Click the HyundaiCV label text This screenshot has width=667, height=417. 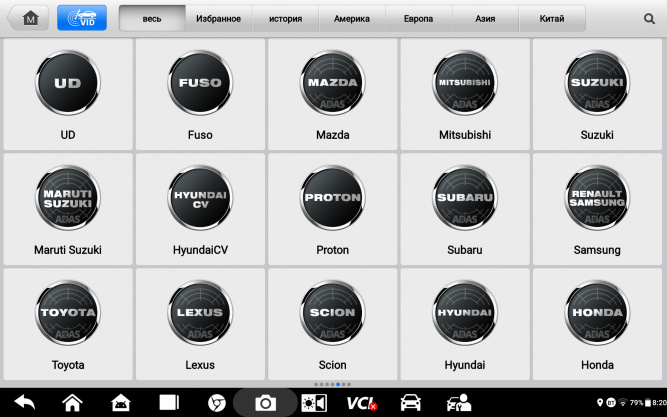(200, 250)
